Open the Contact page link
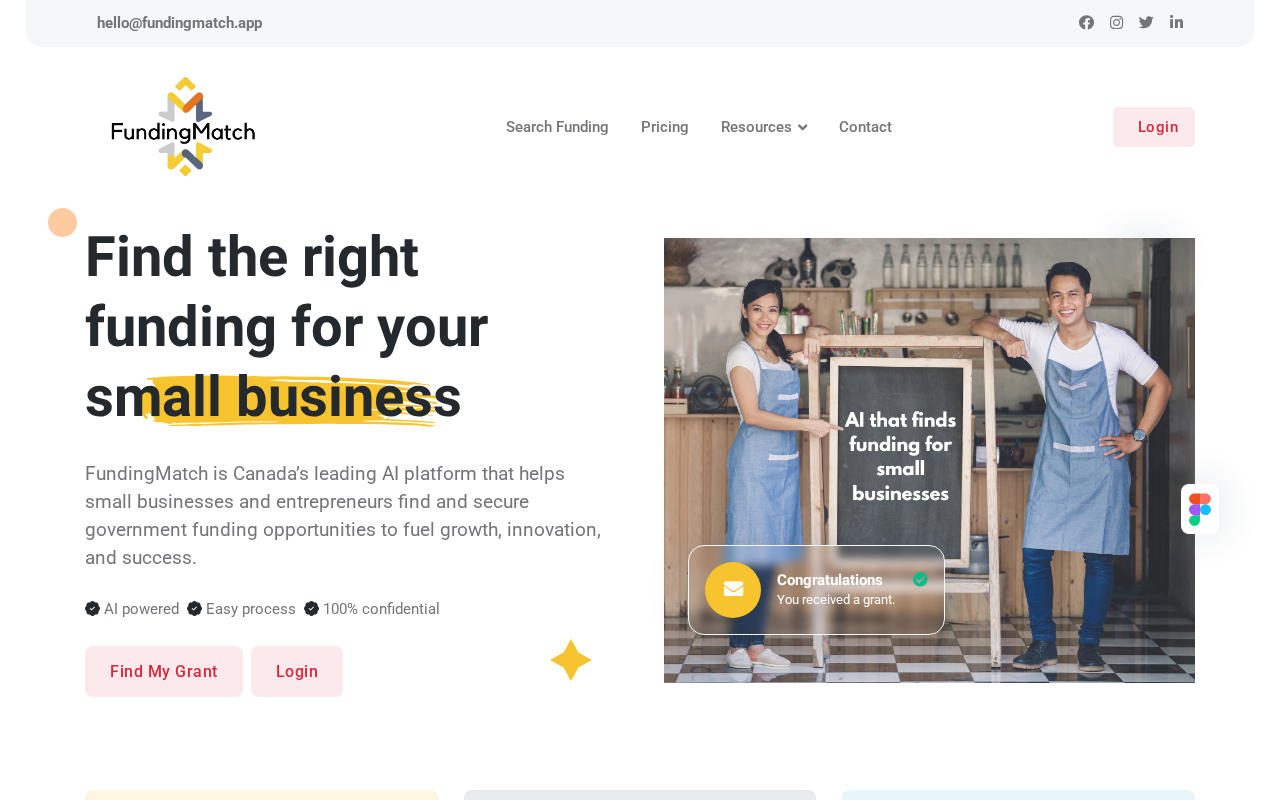This screenshot has width=1280, height=800. tap(865, 127)
